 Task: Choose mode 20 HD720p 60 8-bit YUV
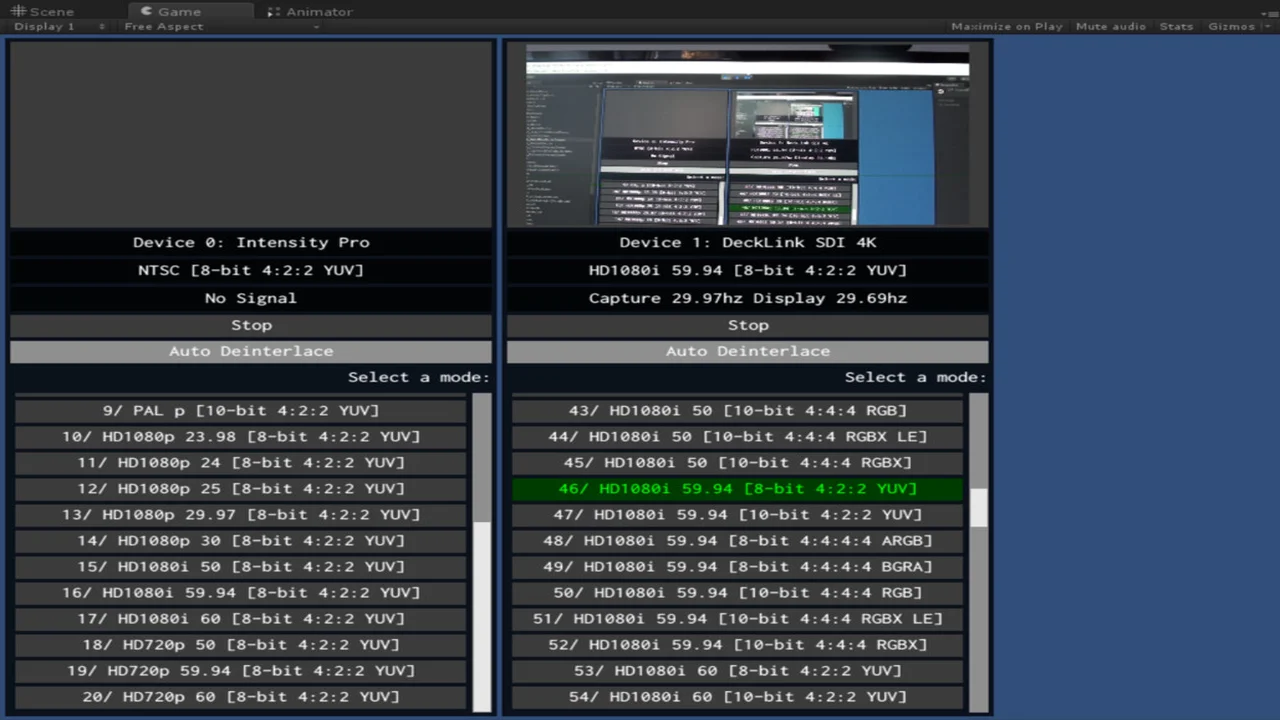[x=241, y=697]
